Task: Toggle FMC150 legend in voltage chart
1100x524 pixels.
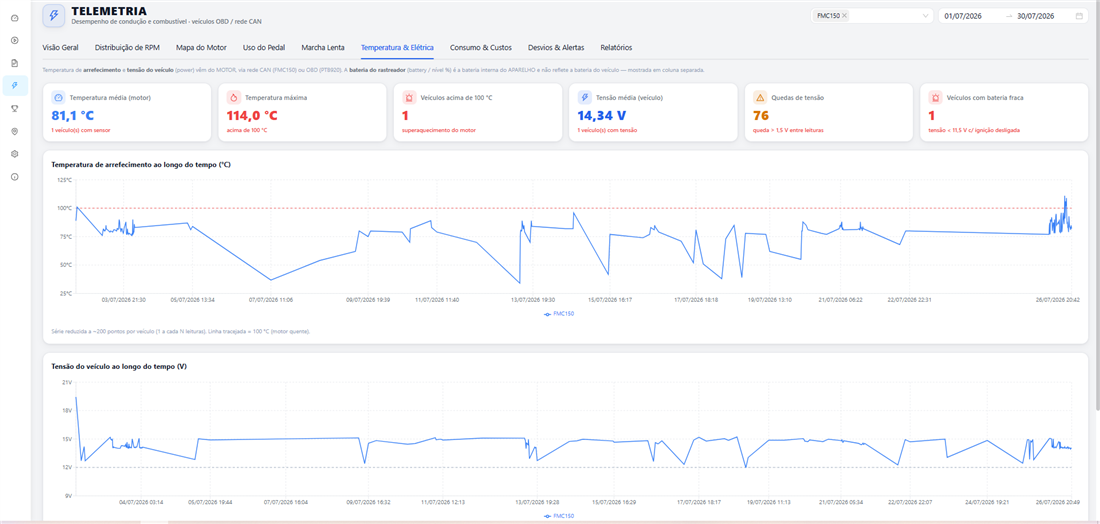Action: pos(559,516)
